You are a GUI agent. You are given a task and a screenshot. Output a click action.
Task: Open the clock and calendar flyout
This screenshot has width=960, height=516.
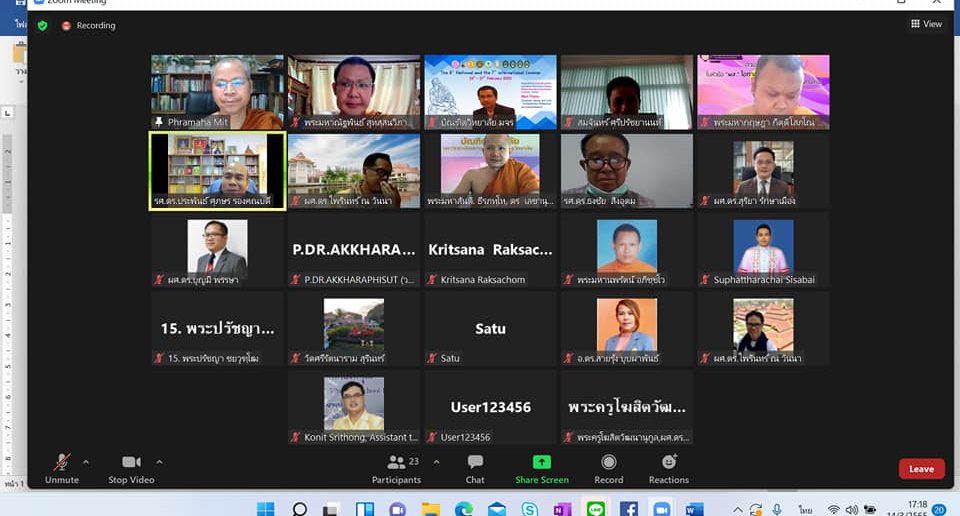[908, 508]
